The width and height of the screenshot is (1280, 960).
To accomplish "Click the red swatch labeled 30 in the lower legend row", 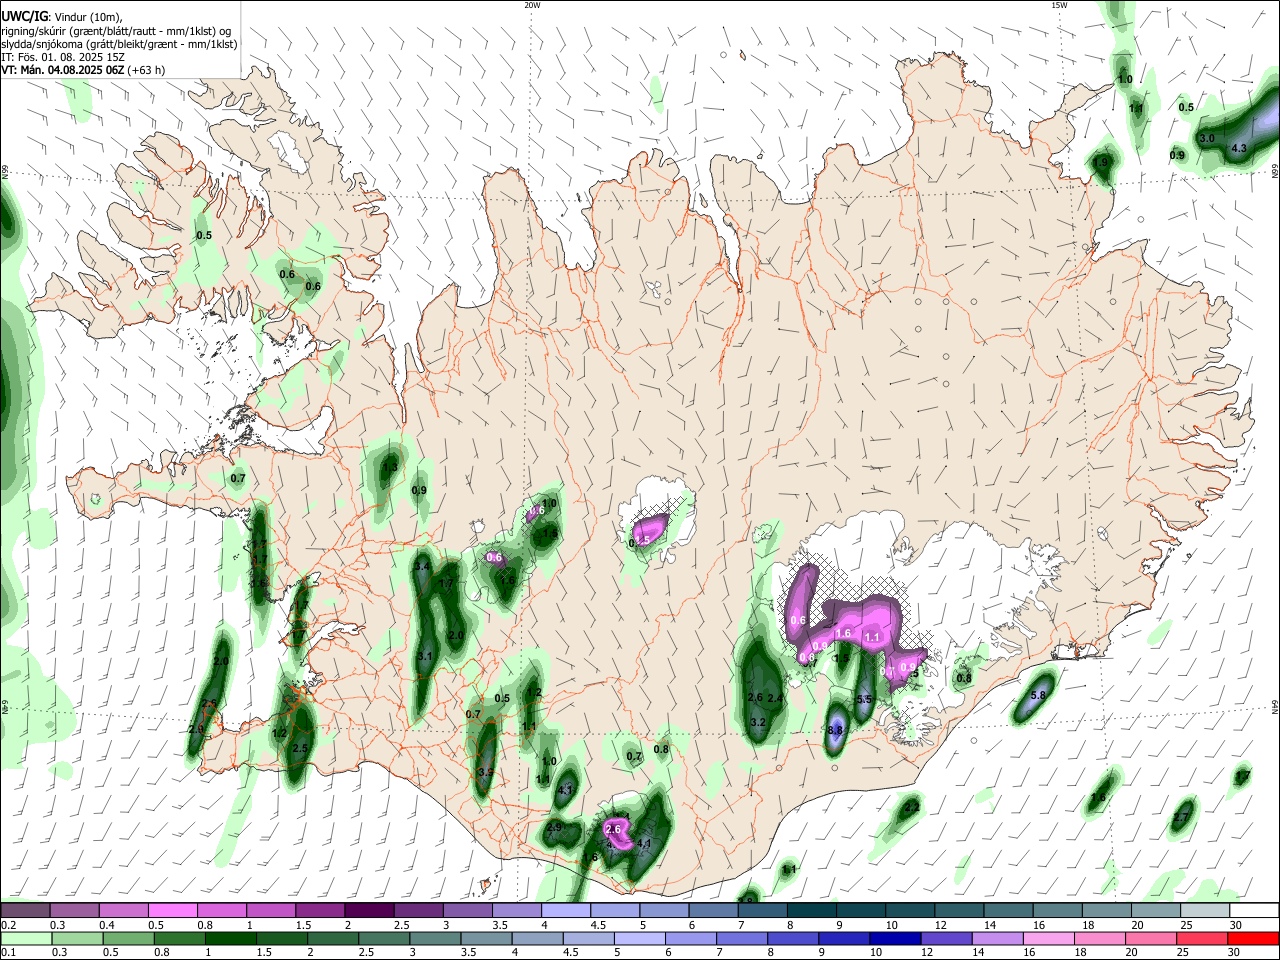I will point(1253,938).
